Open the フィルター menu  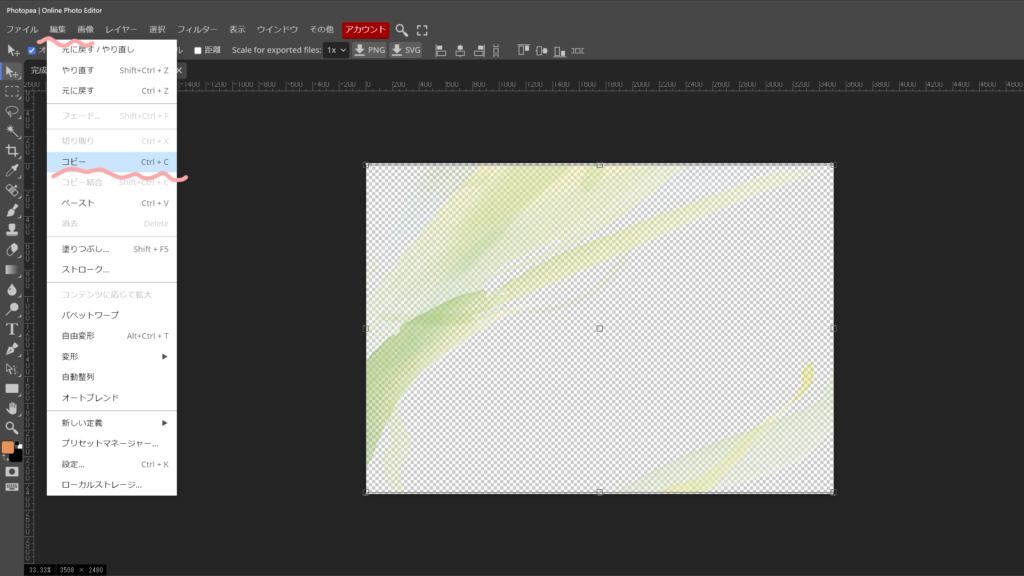(197, 30)
